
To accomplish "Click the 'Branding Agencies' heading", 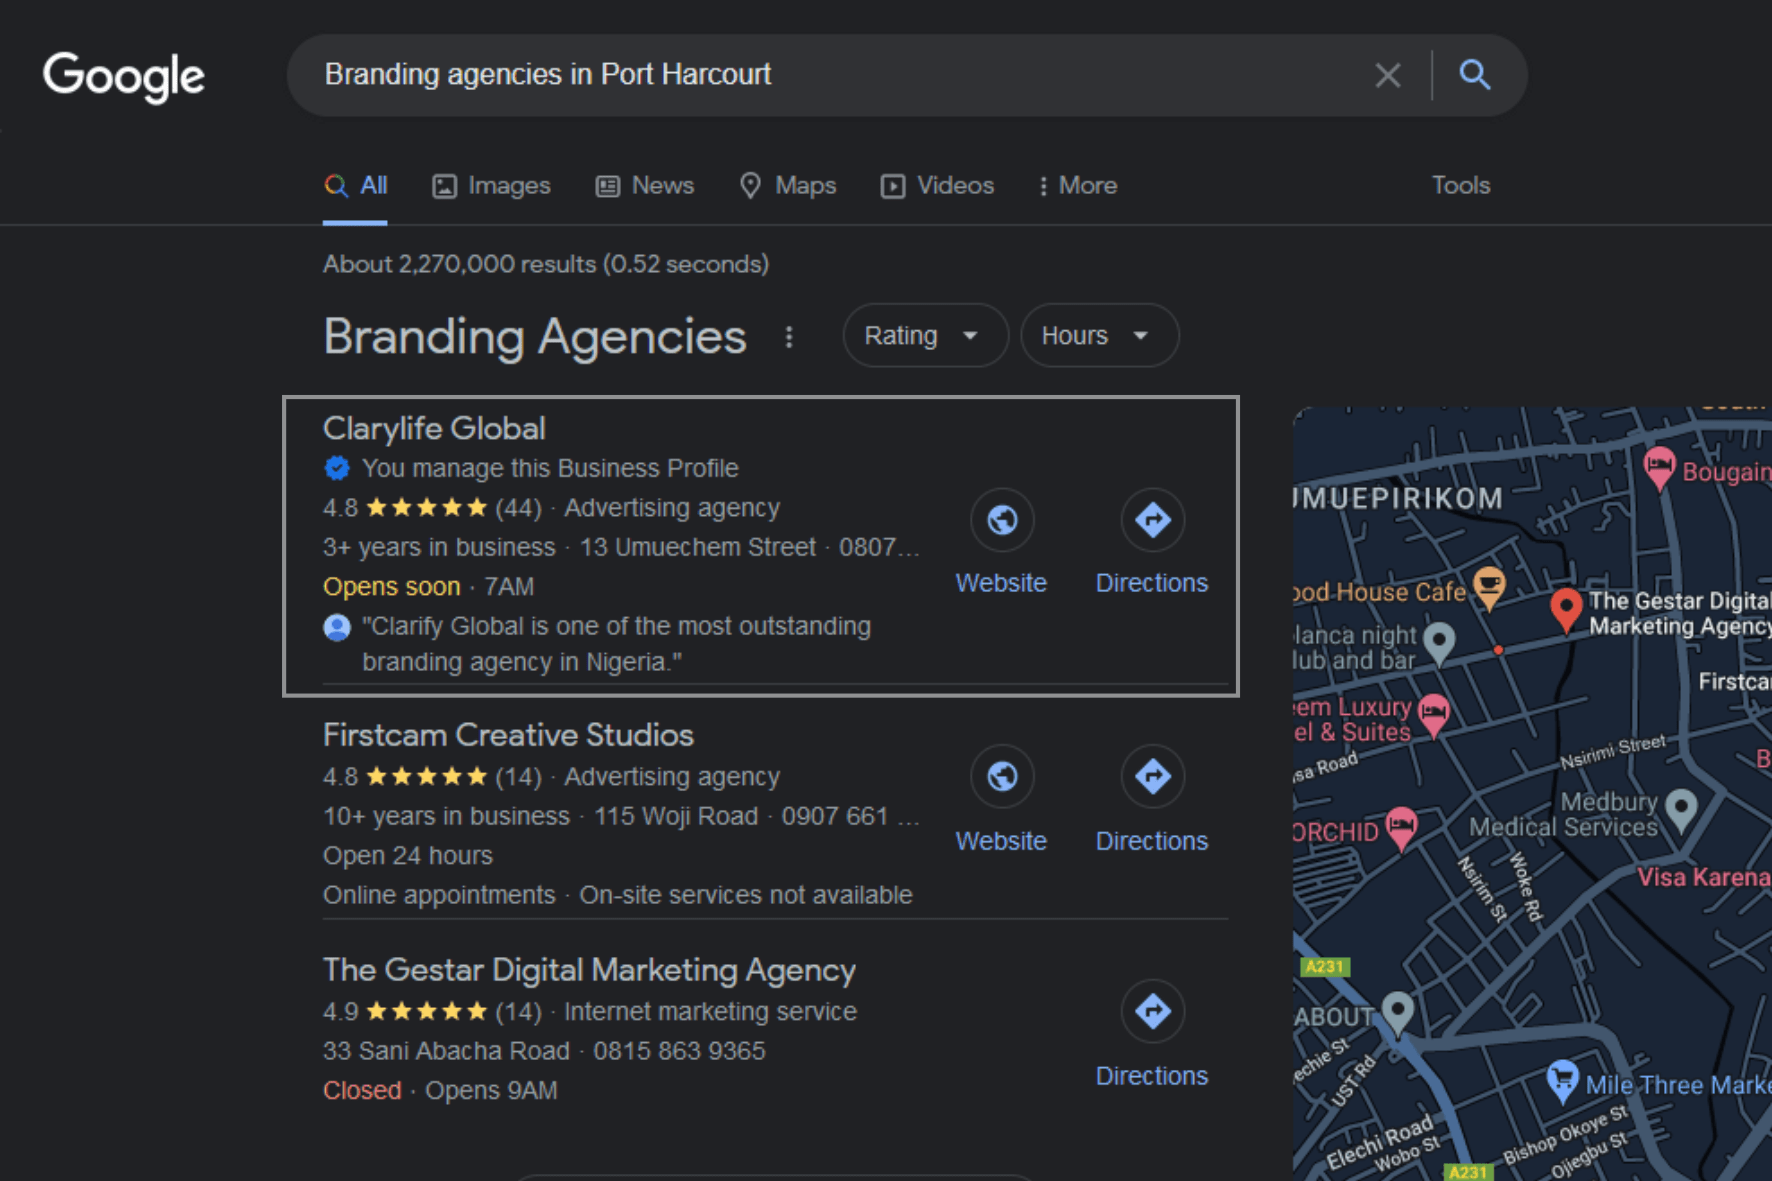I will (x=535, y=337).
